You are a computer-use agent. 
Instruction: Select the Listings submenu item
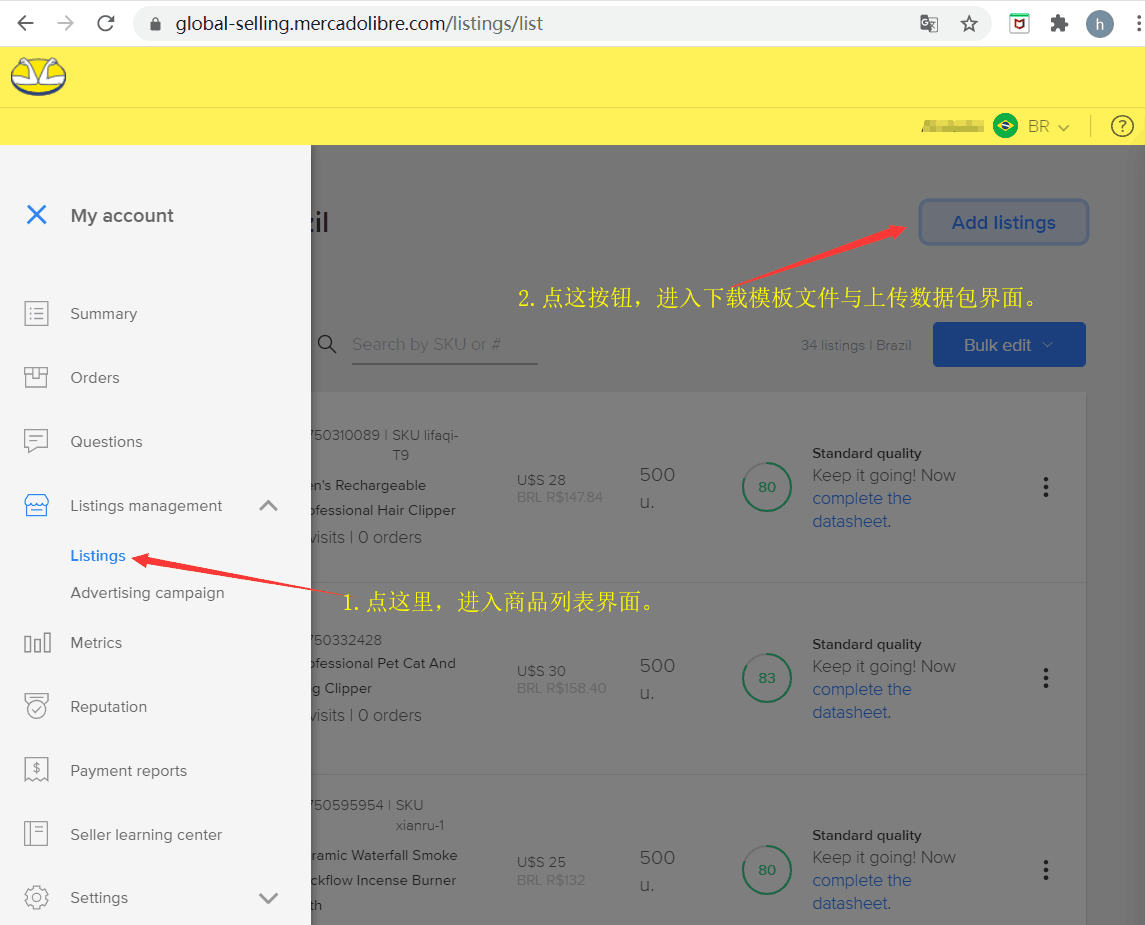tap(98, 556)
